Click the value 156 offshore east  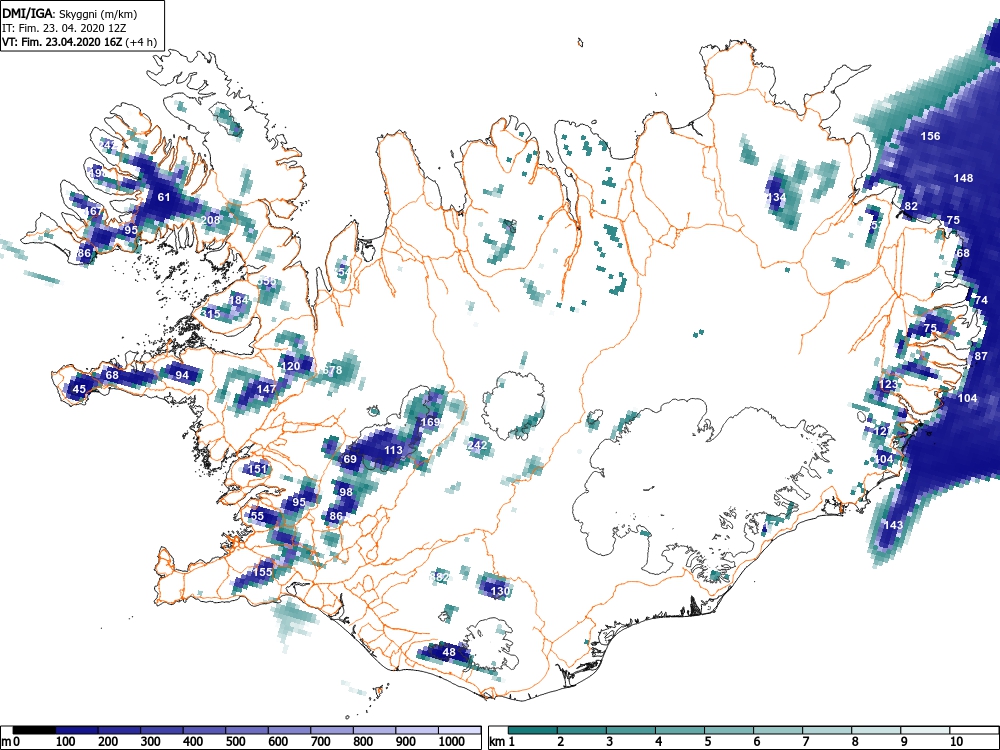pyautogui.click(x=930, y=136)
